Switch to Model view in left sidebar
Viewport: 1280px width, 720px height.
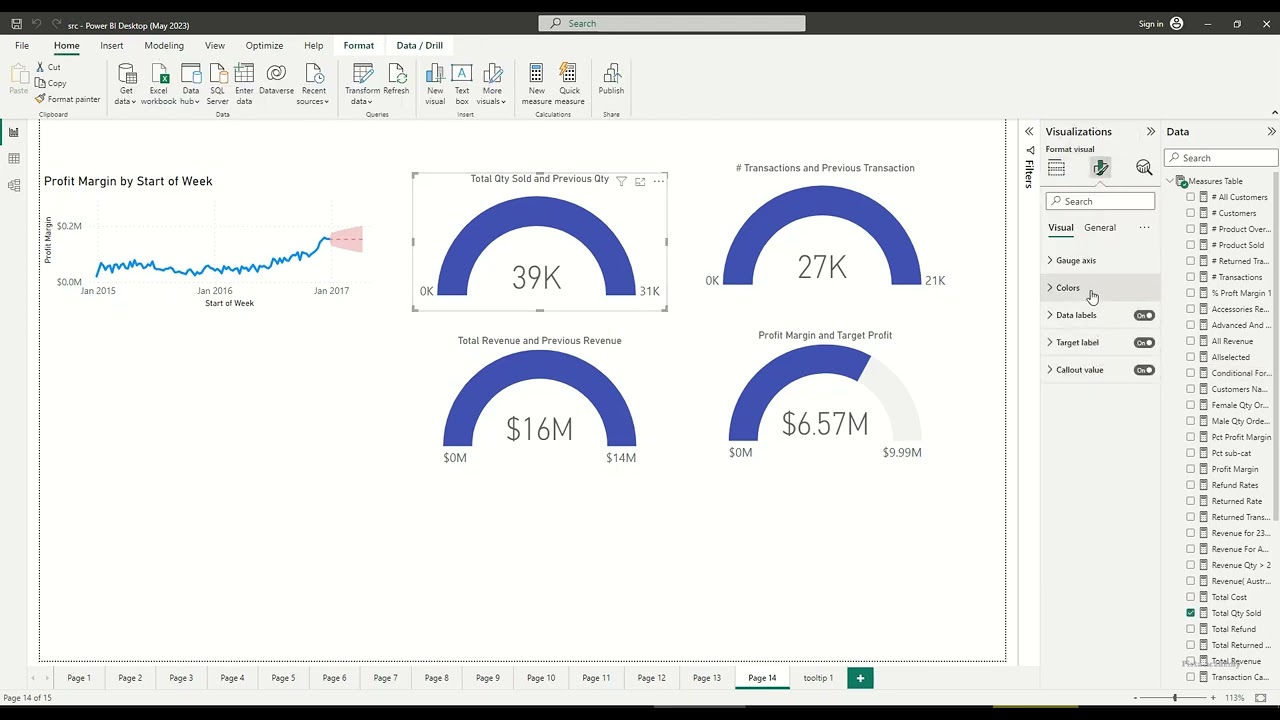click(x=14, y=186)
